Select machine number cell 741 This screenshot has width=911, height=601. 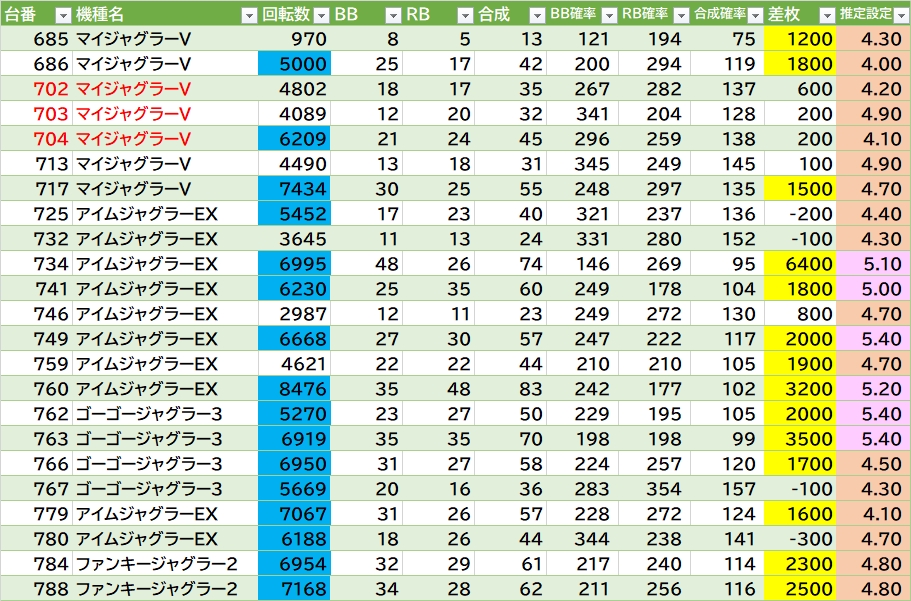tap(36, 289)
